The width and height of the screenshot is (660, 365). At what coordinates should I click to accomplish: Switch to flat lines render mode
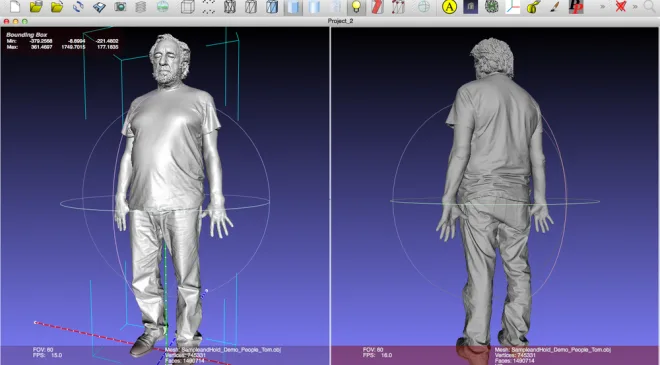[272, 6]
